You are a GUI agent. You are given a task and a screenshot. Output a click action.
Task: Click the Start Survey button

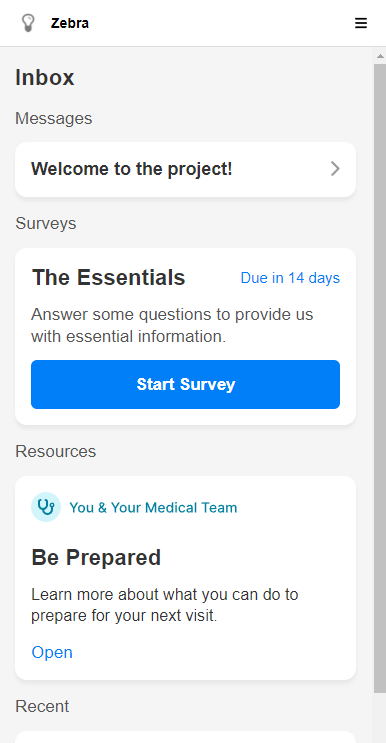(x=185, y=384)
